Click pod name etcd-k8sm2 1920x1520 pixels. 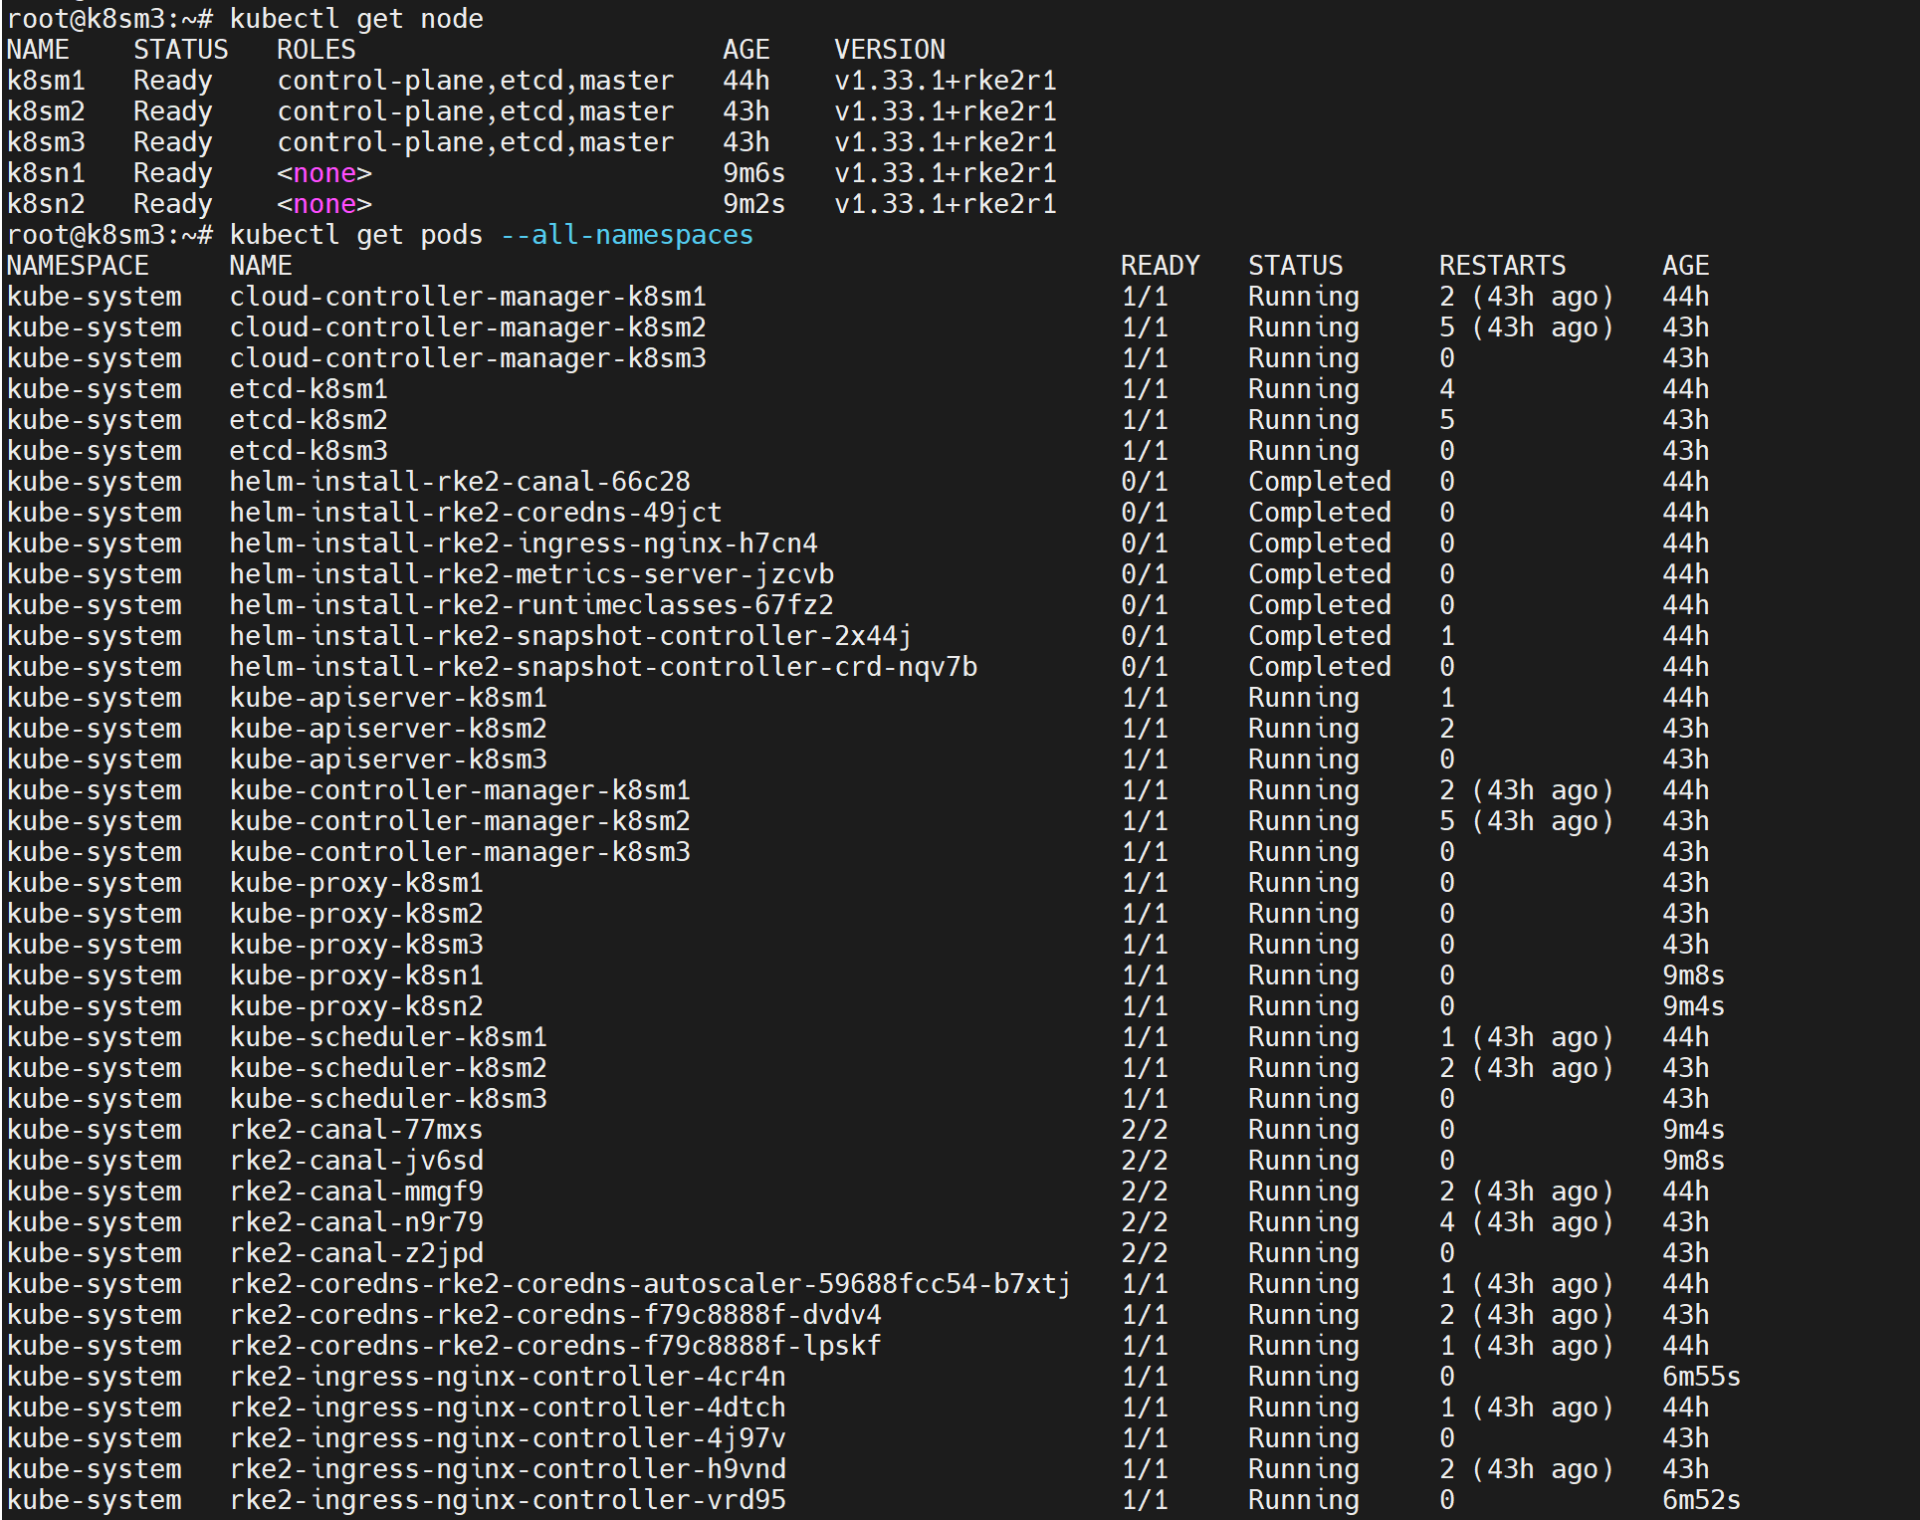308,420
